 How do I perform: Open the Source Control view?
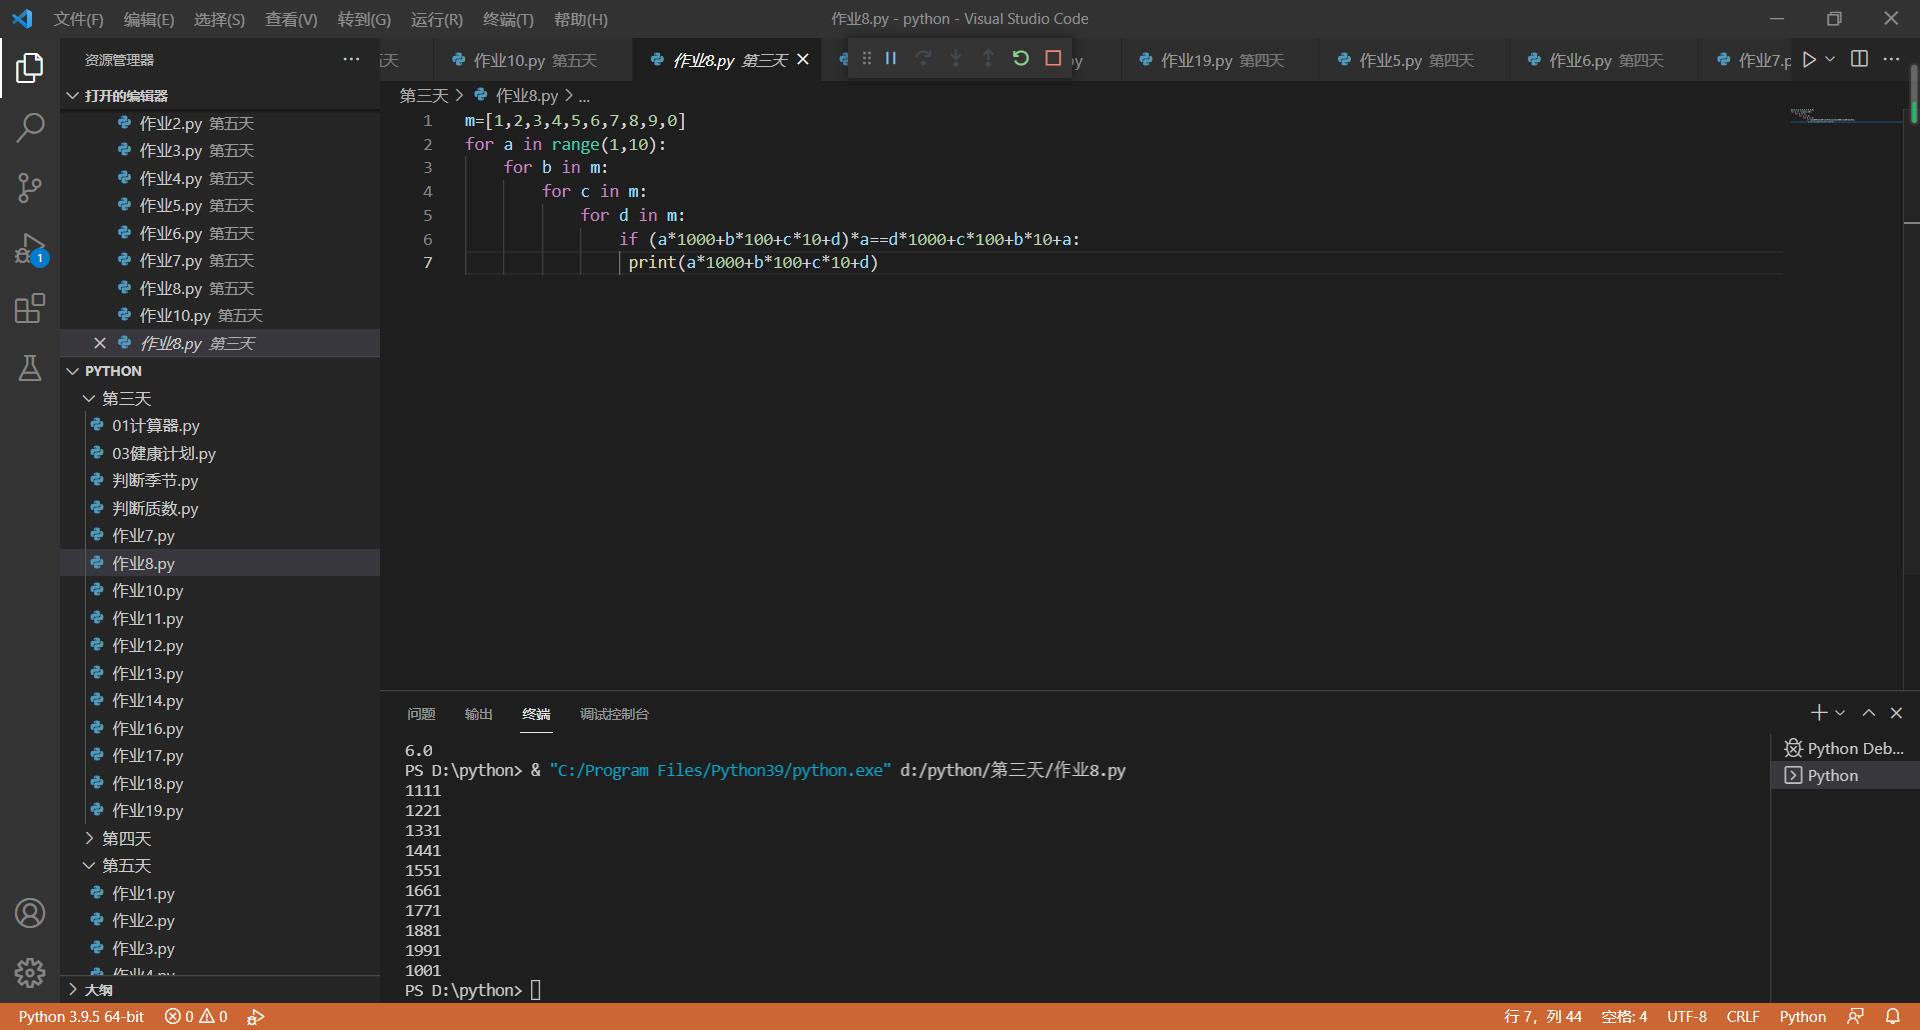pyautogui.click(x=30, y=188)
